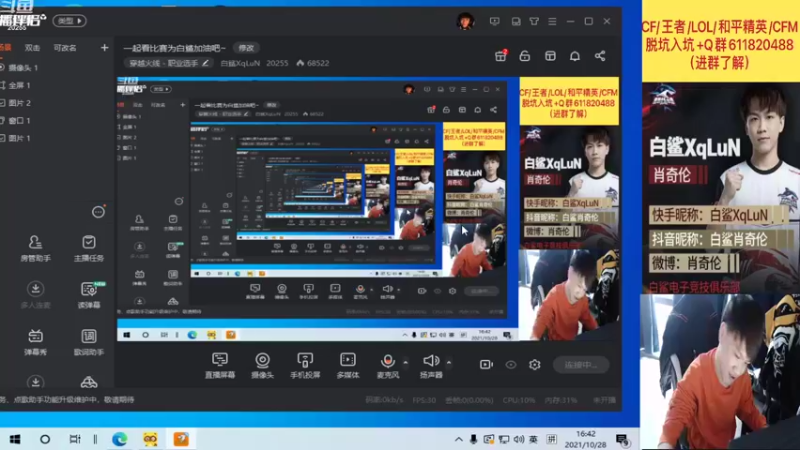Open 主播任务 streamer tasks
The height and width of the screenshot is (450, 800).
[x=89, y=248]
